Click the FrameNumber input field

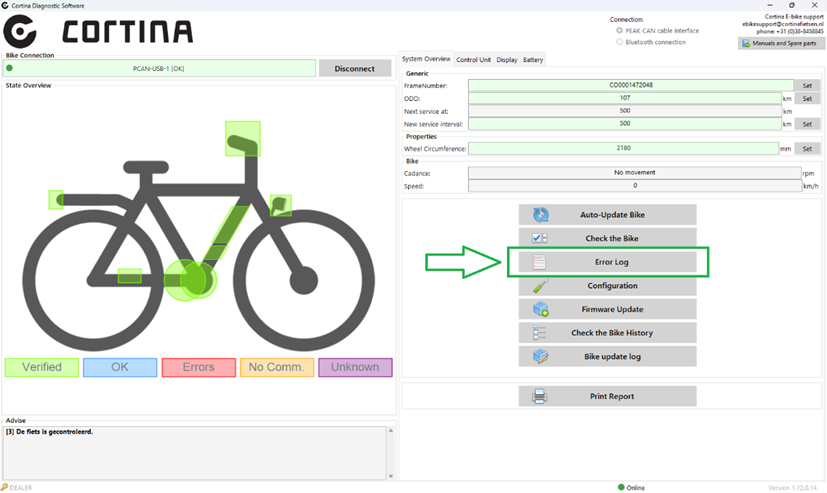point(631,85)
